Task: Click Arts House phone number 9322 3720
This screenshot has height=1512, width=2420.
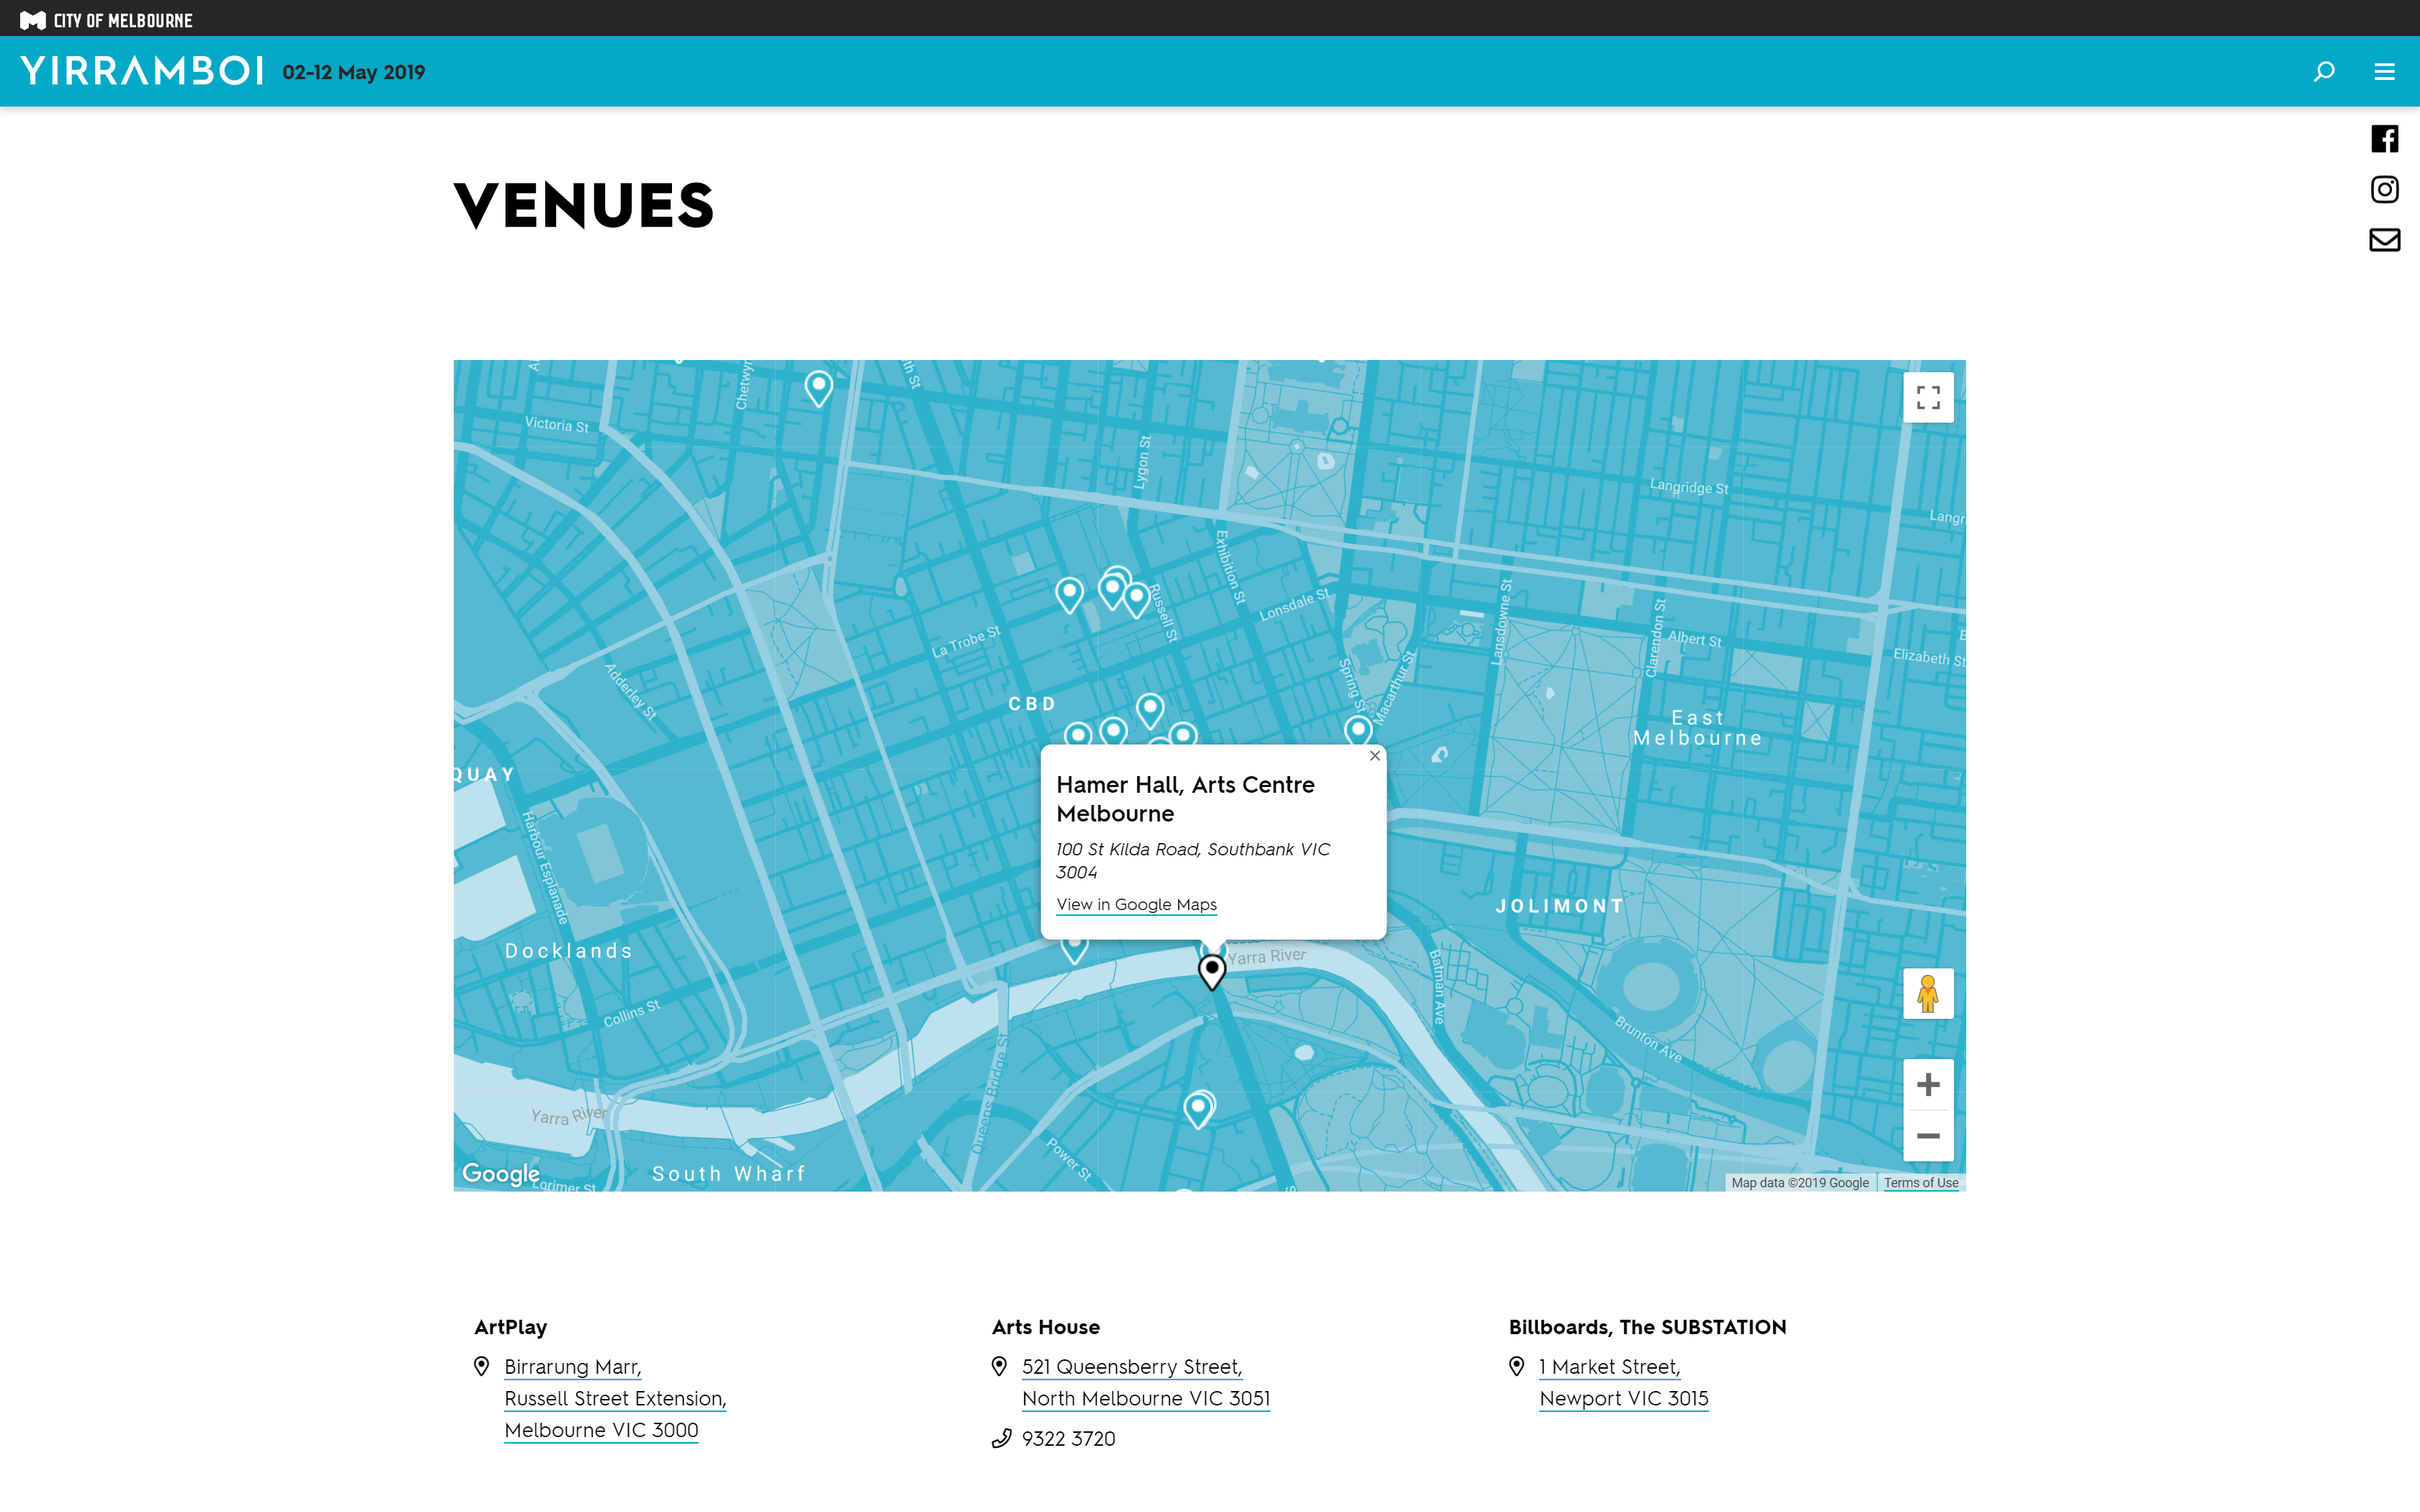Action: click(x=1068, y=1439)
